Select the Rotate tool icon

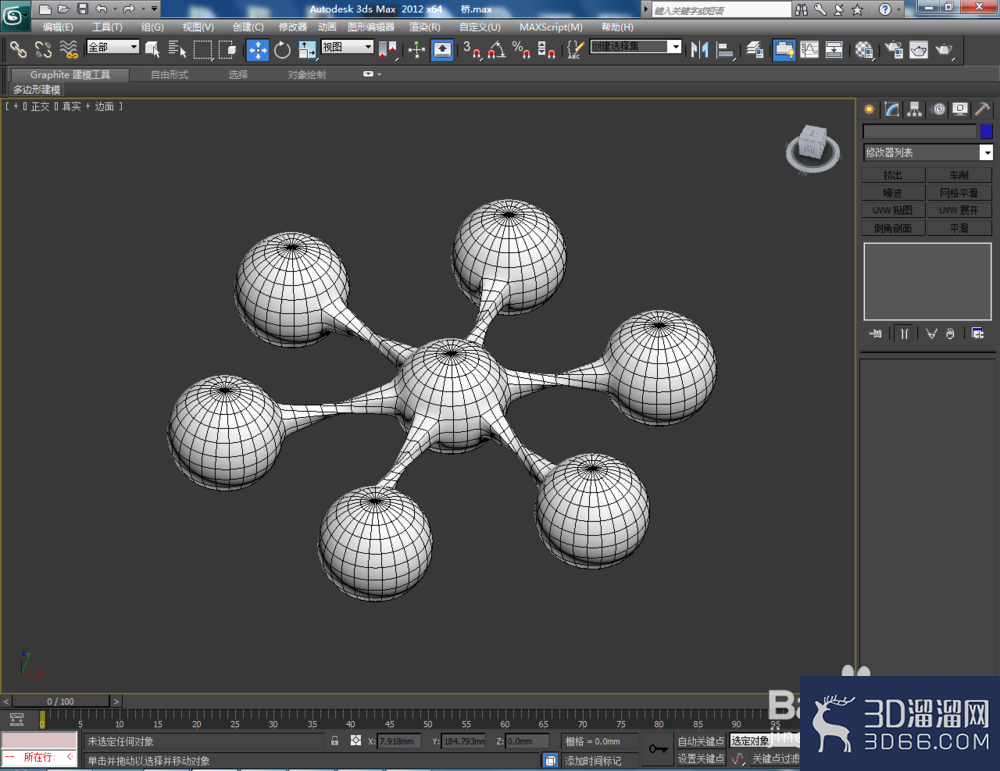(283, 50)
